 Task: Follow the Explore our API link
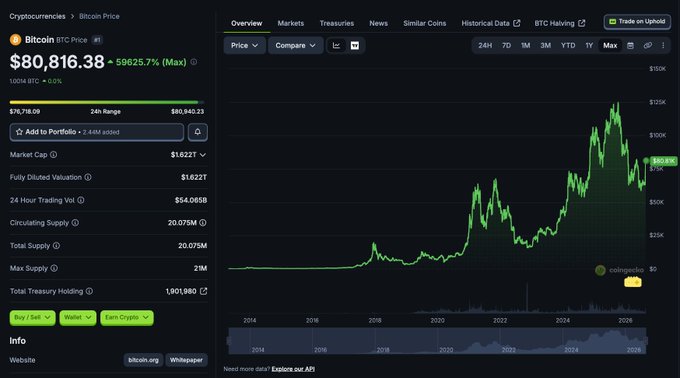click(293, 369)
